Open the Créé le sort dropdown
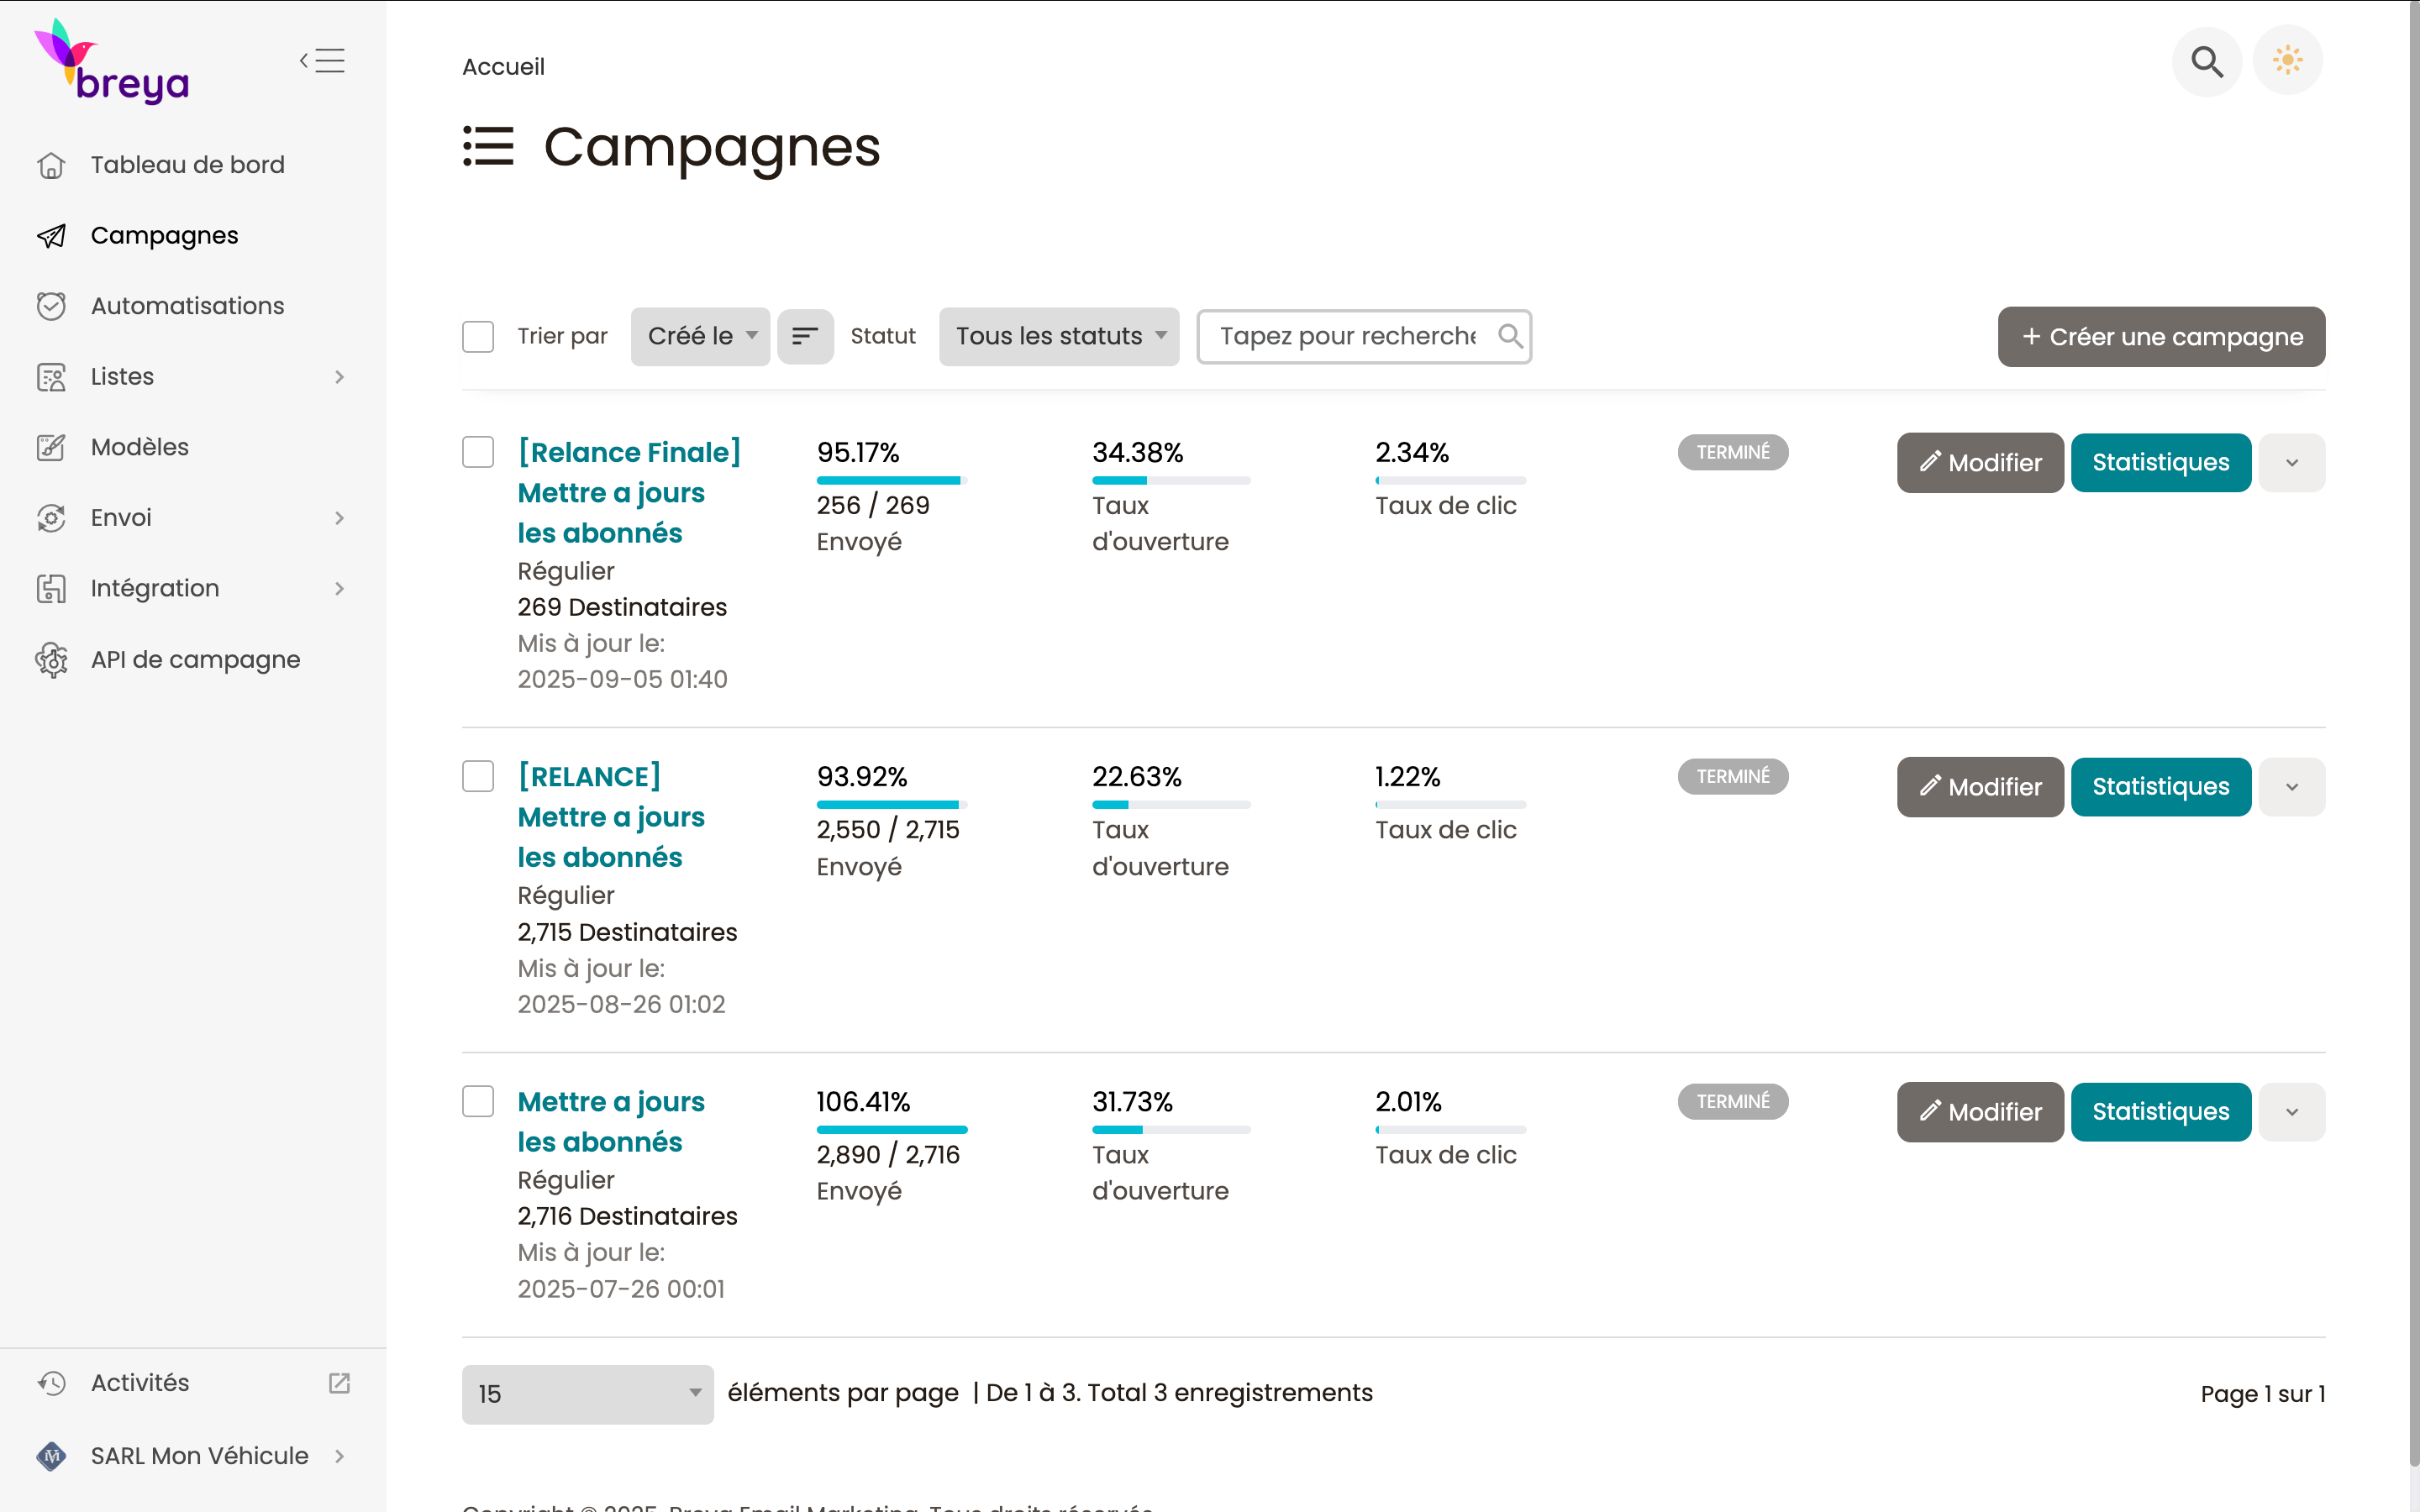 point(700,336)
